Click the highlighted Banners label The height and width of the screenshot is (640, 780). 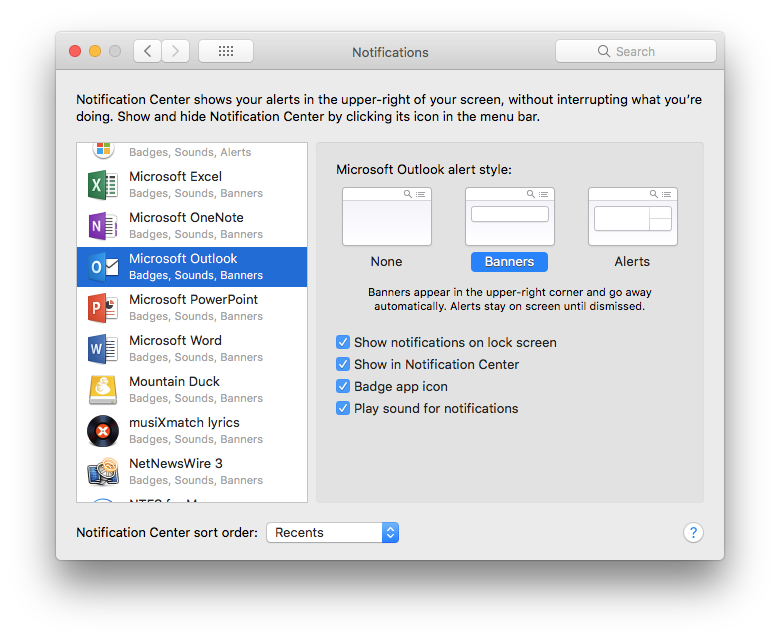pyautogui.click(x=509, y=262)
